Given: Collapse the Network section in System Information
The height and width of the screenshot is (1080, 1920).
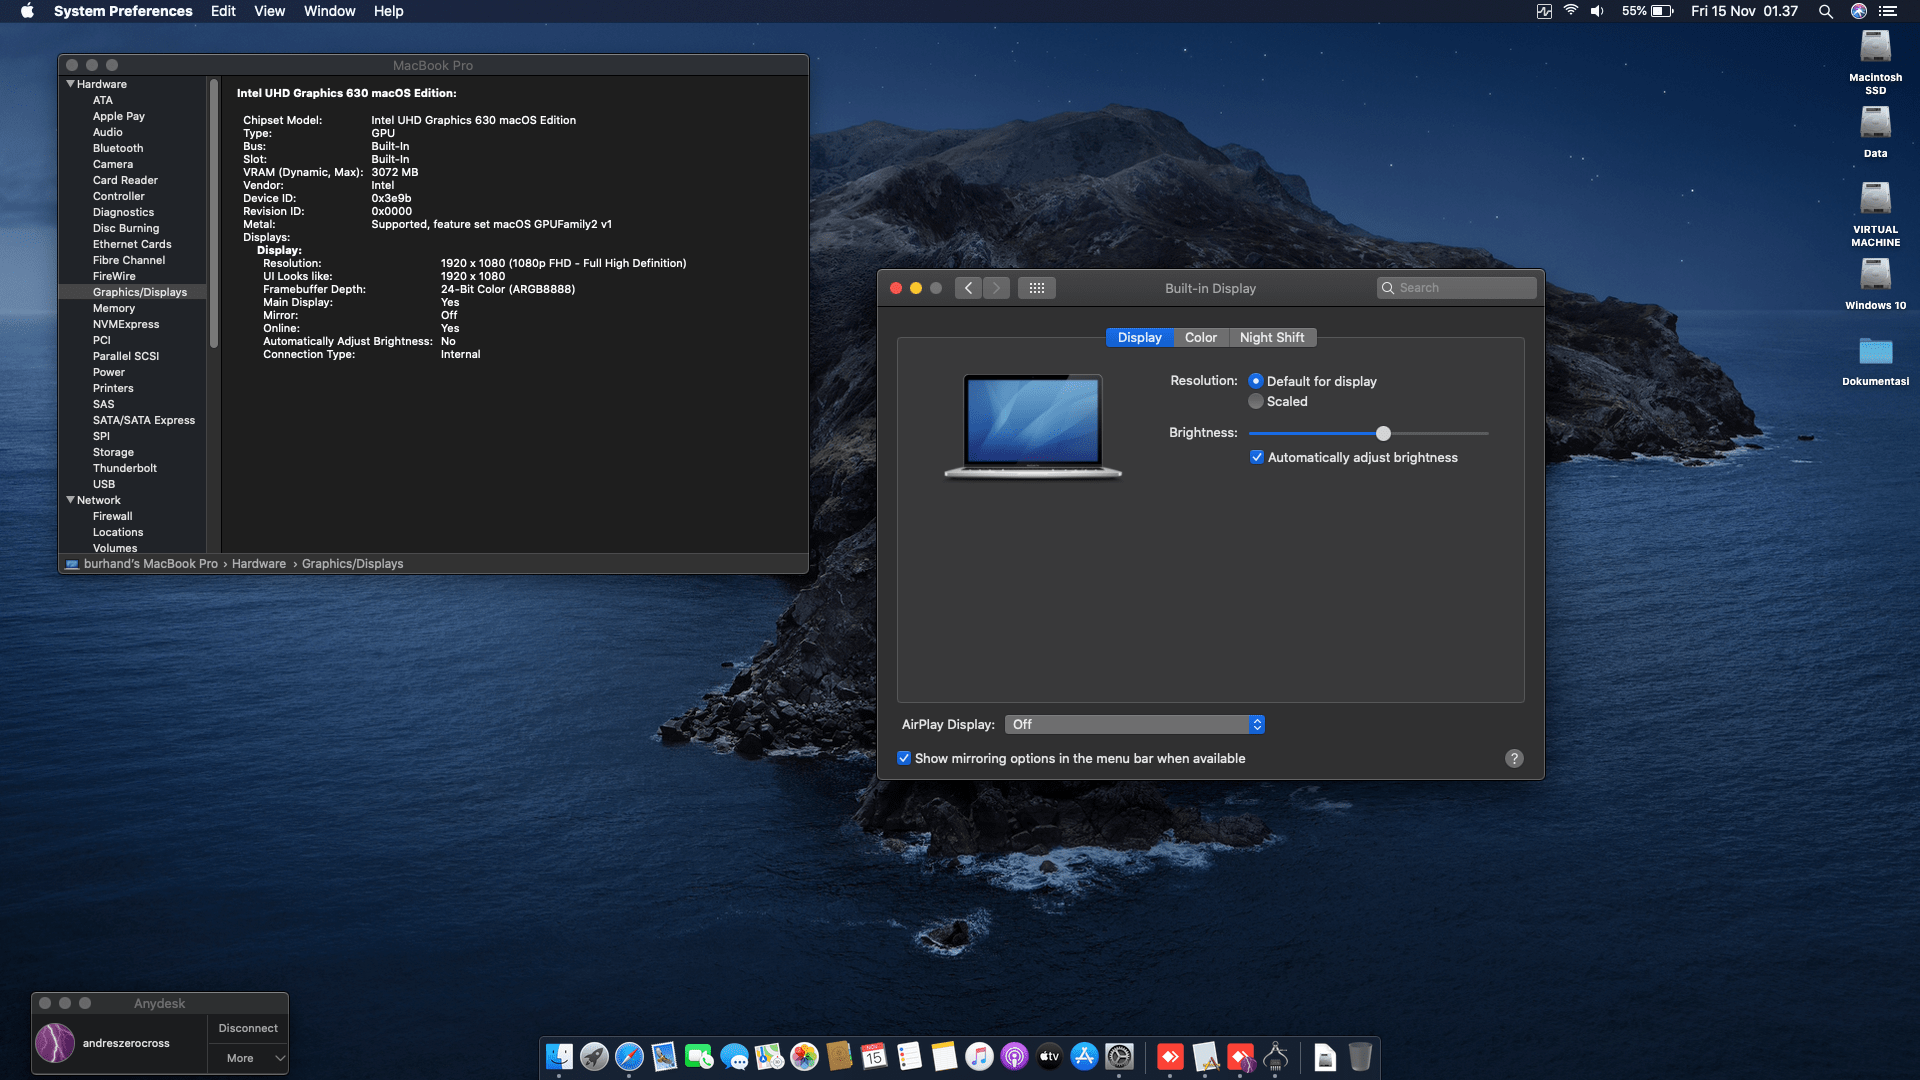Looking at the screenshot, I should click(70, 500).
